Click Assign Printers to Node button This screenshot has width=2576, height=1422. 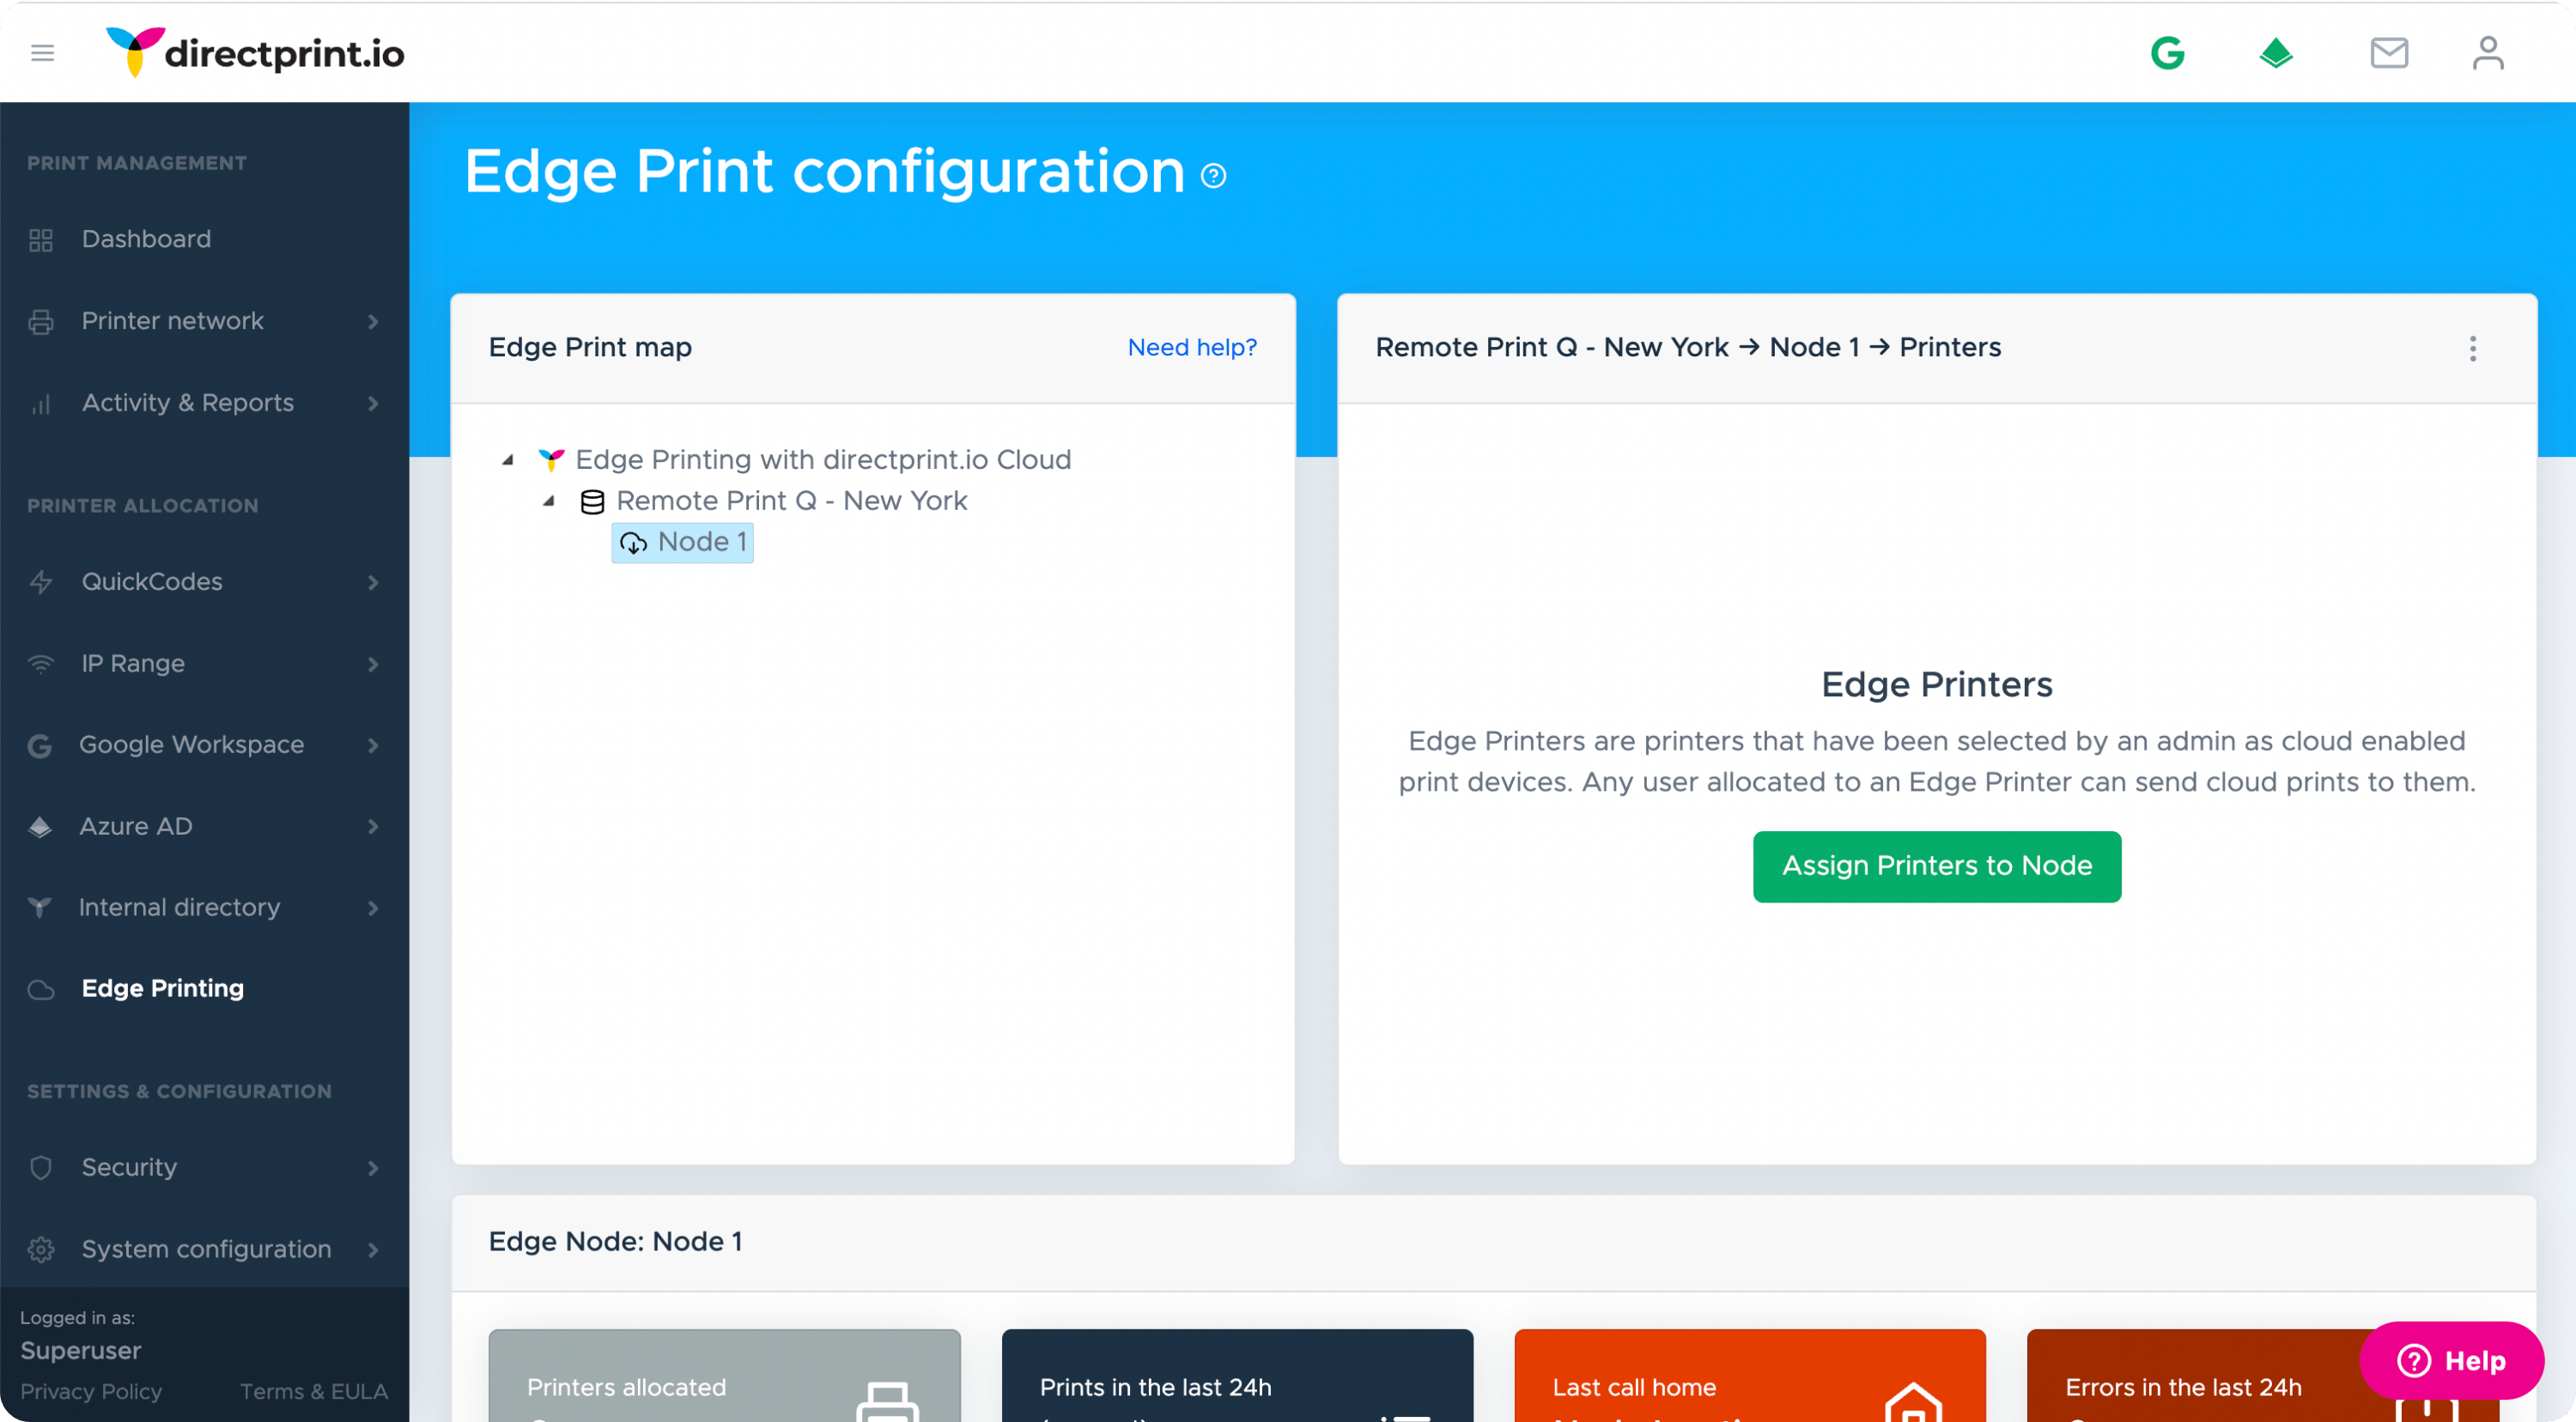[x=1936, y=866]
